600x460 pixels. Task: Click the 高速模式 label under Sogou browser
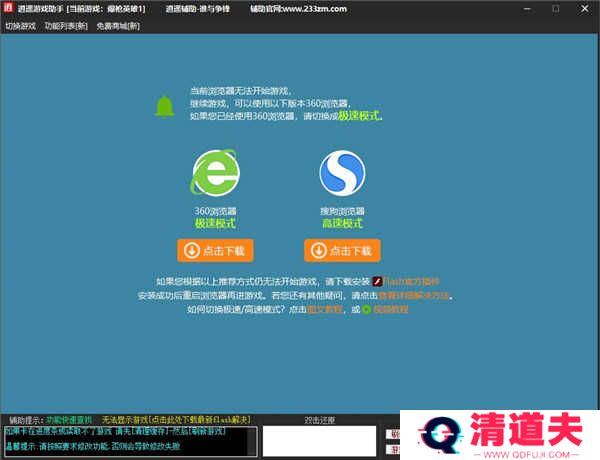(343, 224)
